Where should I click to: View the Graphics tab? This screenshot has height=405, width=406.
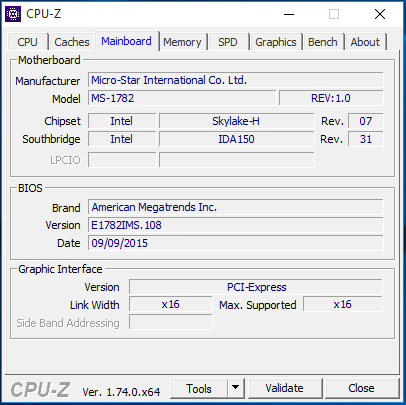[276, 42]
